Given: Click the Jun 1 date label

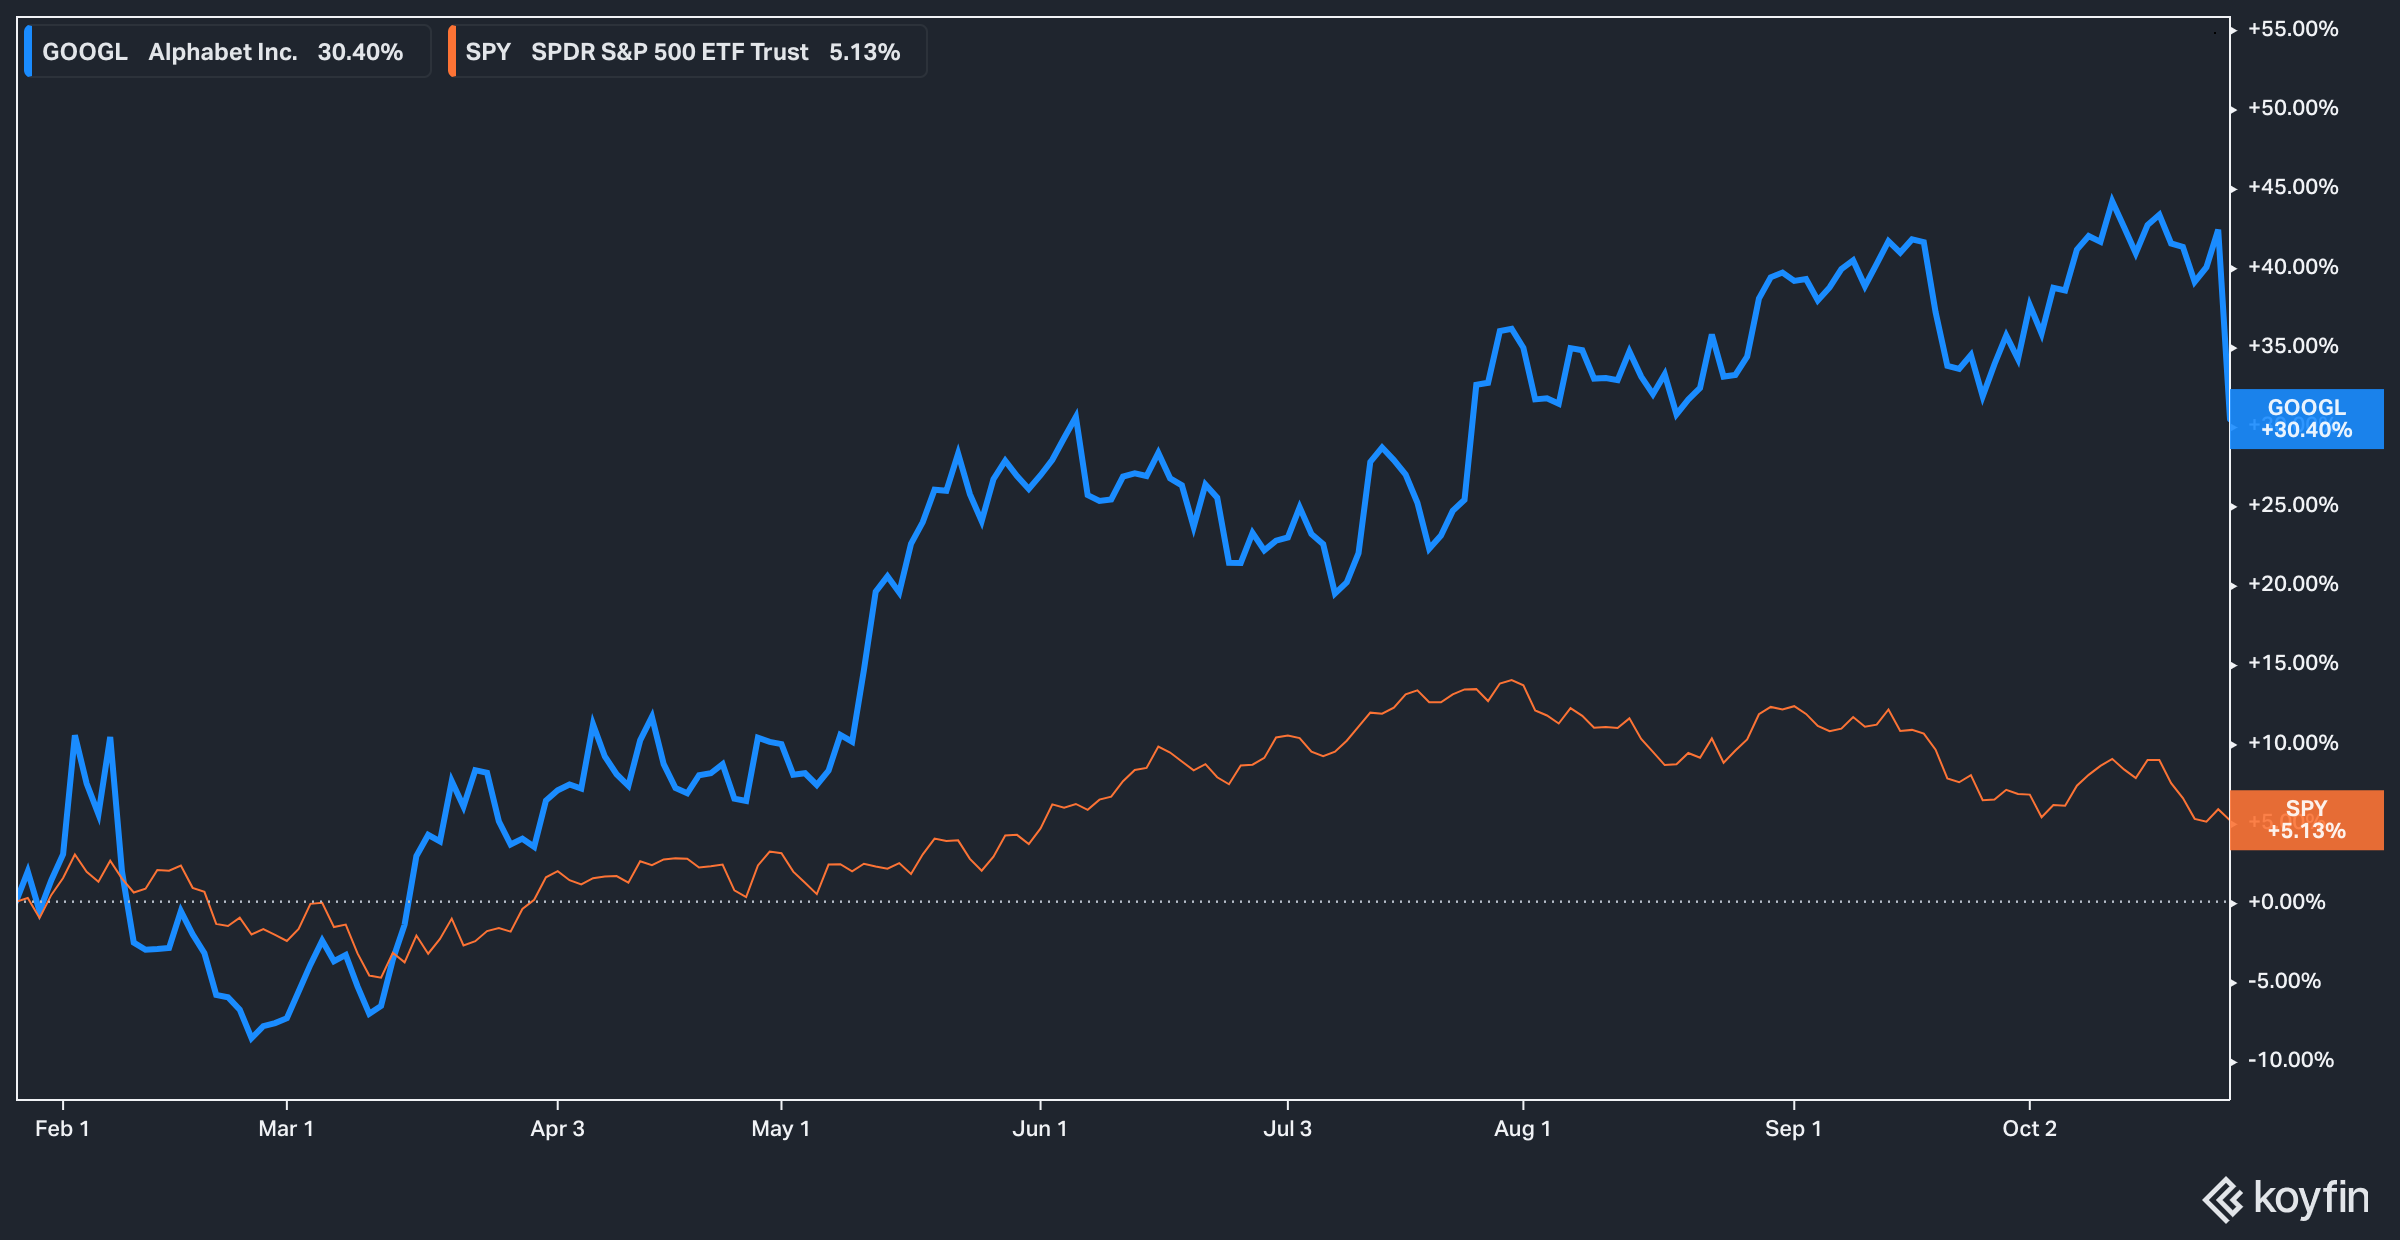Looking at the screenshot, I should coord(1040,1129).
